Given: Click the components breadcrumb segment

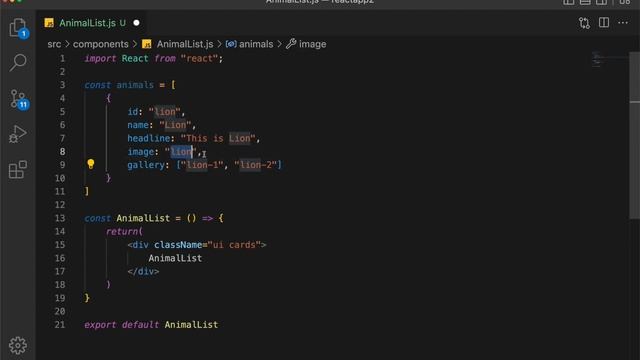Looking at the screenshot, I should point(100,44).
